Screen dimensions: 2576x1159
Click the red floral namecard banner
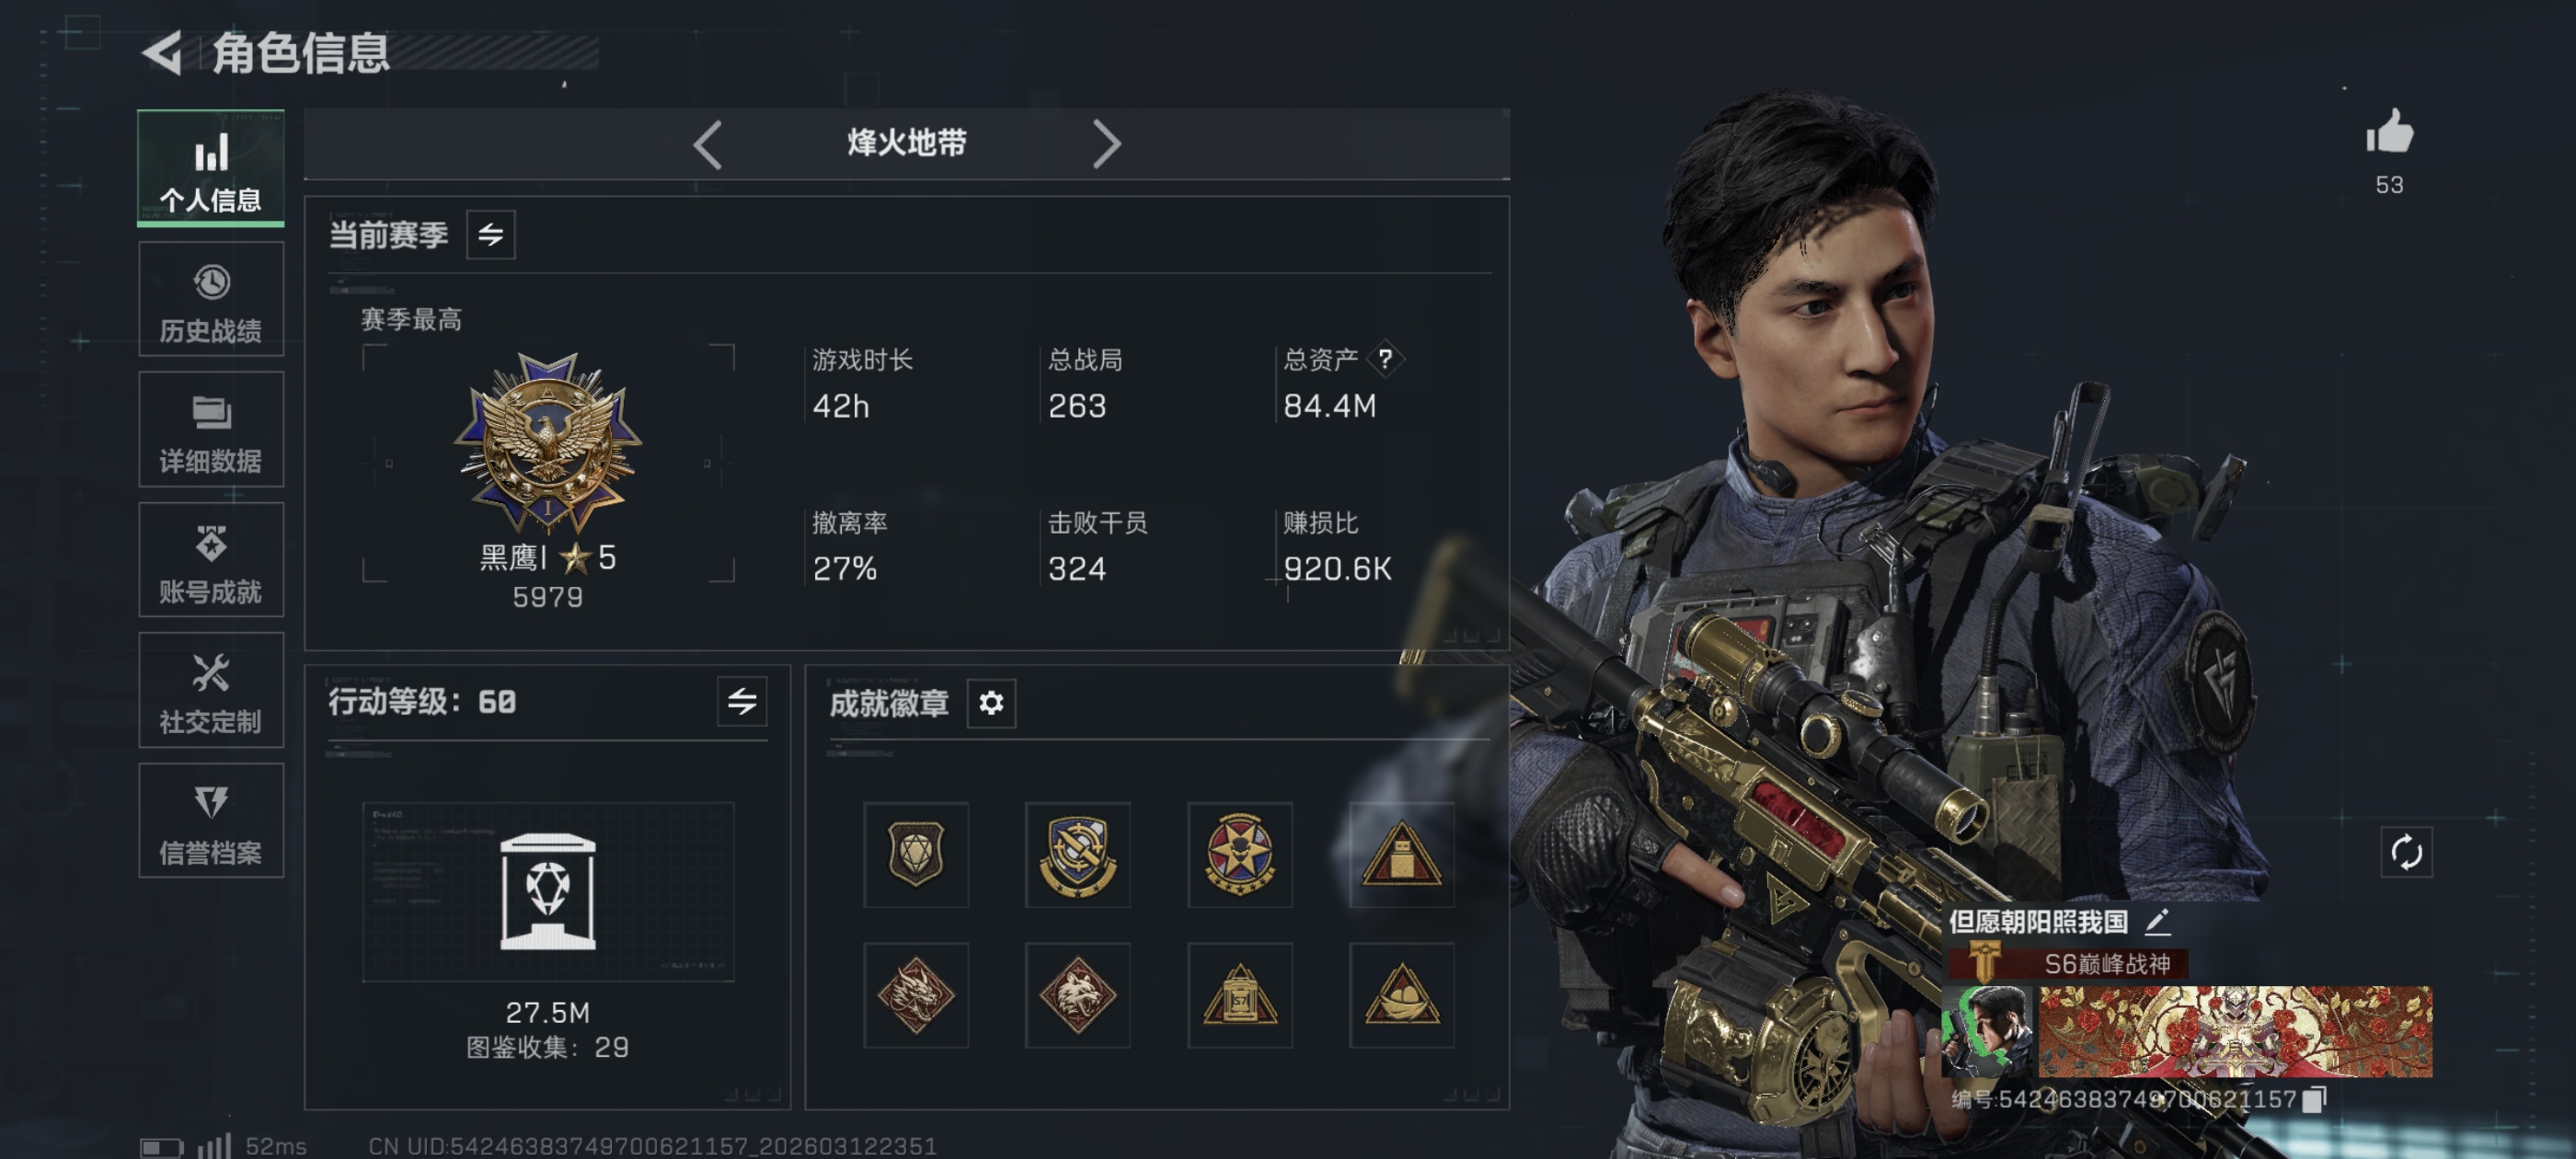pyautogui.click(x=2235, y=1031)
